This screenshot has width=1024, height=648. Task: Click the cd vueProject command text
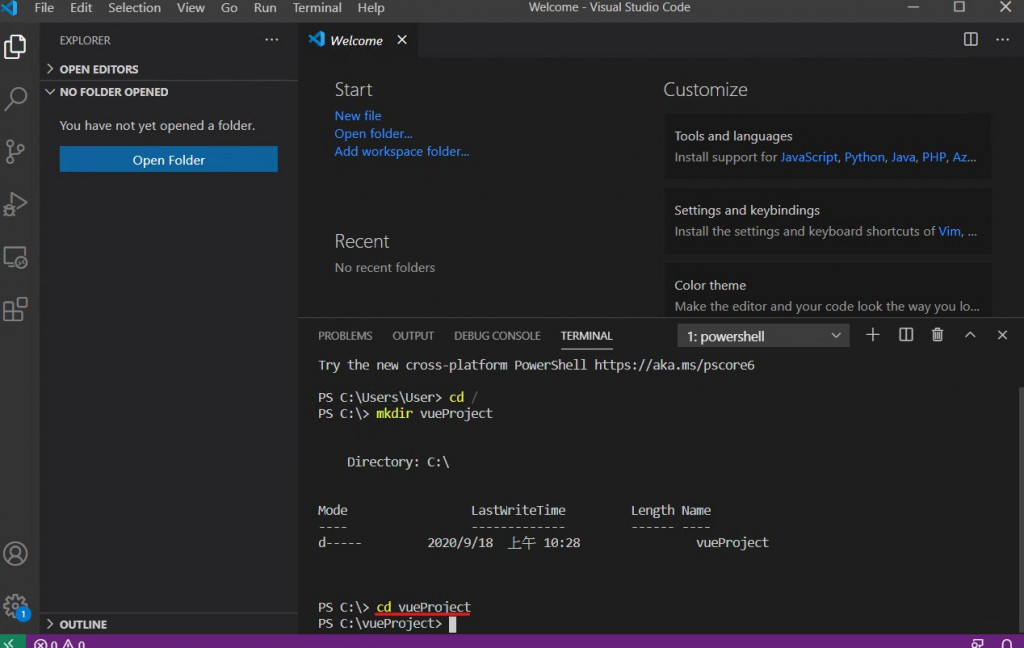tap(423, 607)
